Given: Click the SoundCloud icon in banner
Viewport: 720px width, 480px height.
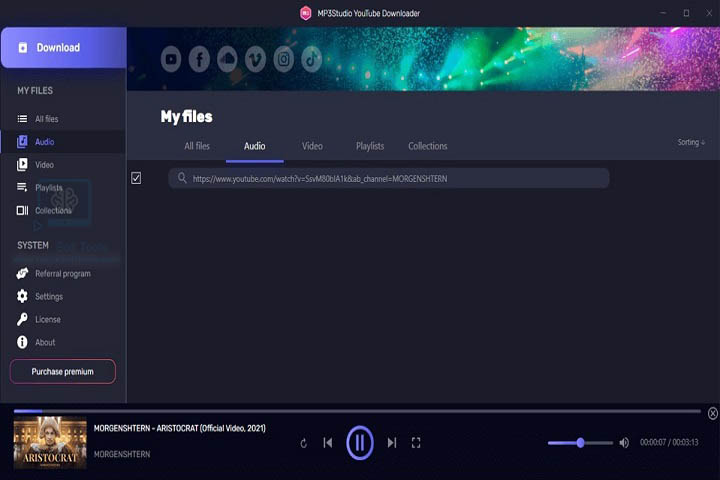Looking at the screenshot, I should click(227, 59).
